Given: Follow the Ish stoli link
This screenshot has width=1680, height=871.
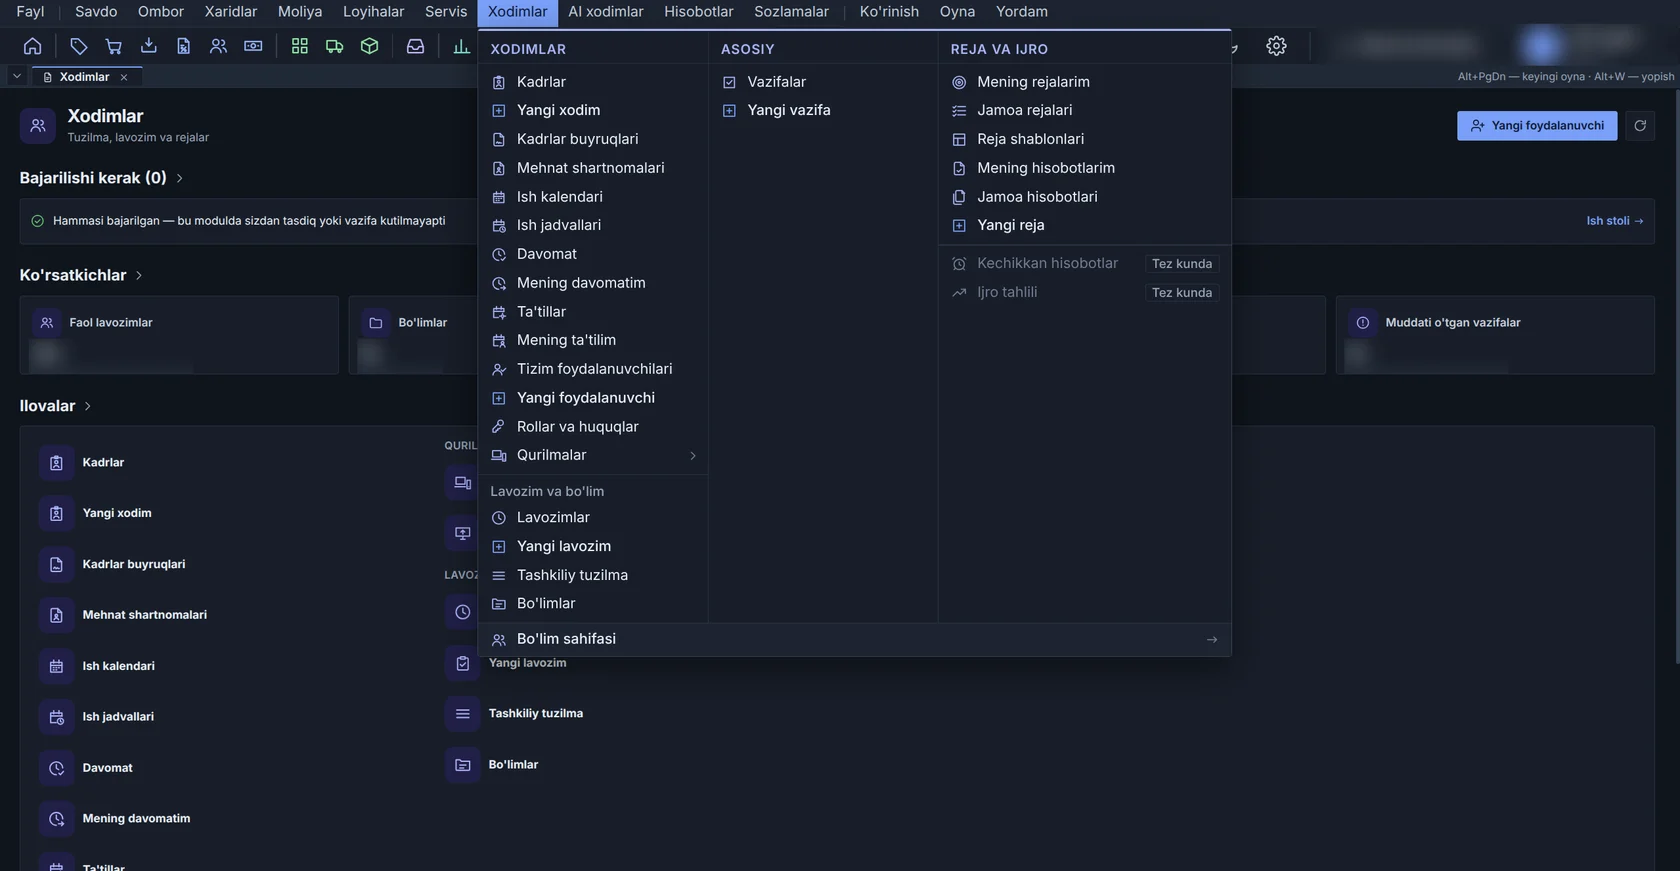Looking at the screenshot, I should point(1614,221).
